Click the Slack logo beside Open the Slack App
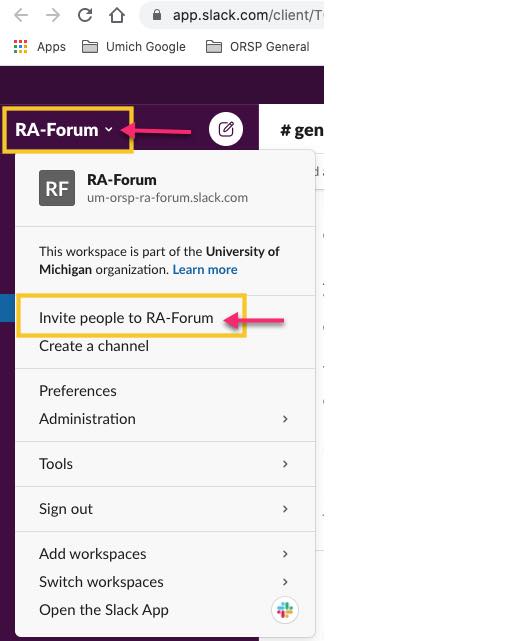Image resolution: width=529 pixels, height=641 pixels. (285, 610)
